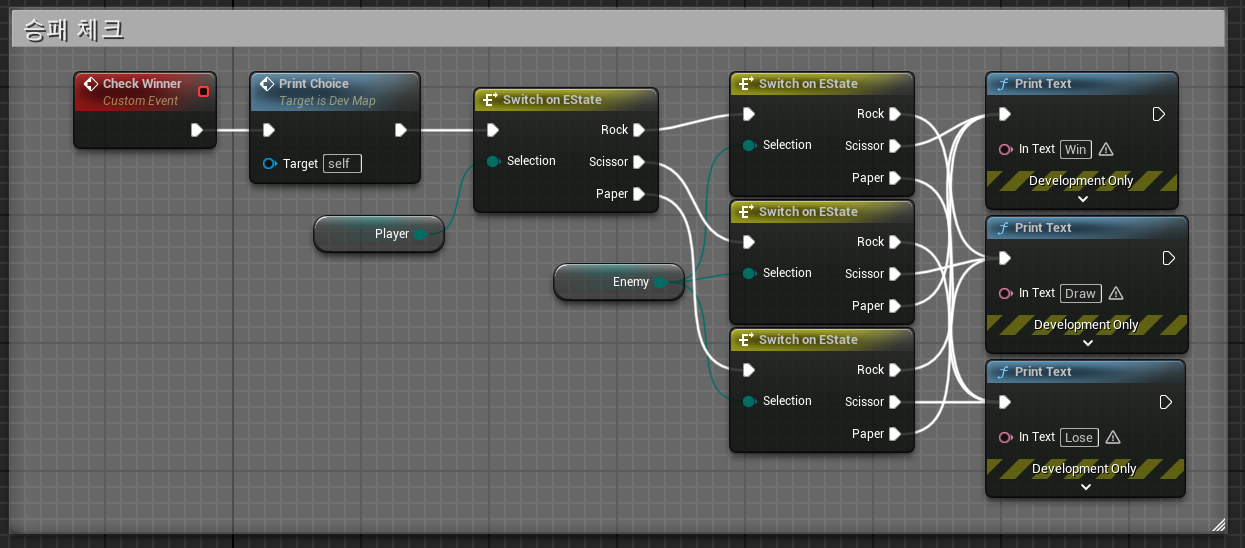Click exec input of Switch fed by Player's Scissor
The width and height of the screenshot is (1245, 548).
click(x=749, y=242)
